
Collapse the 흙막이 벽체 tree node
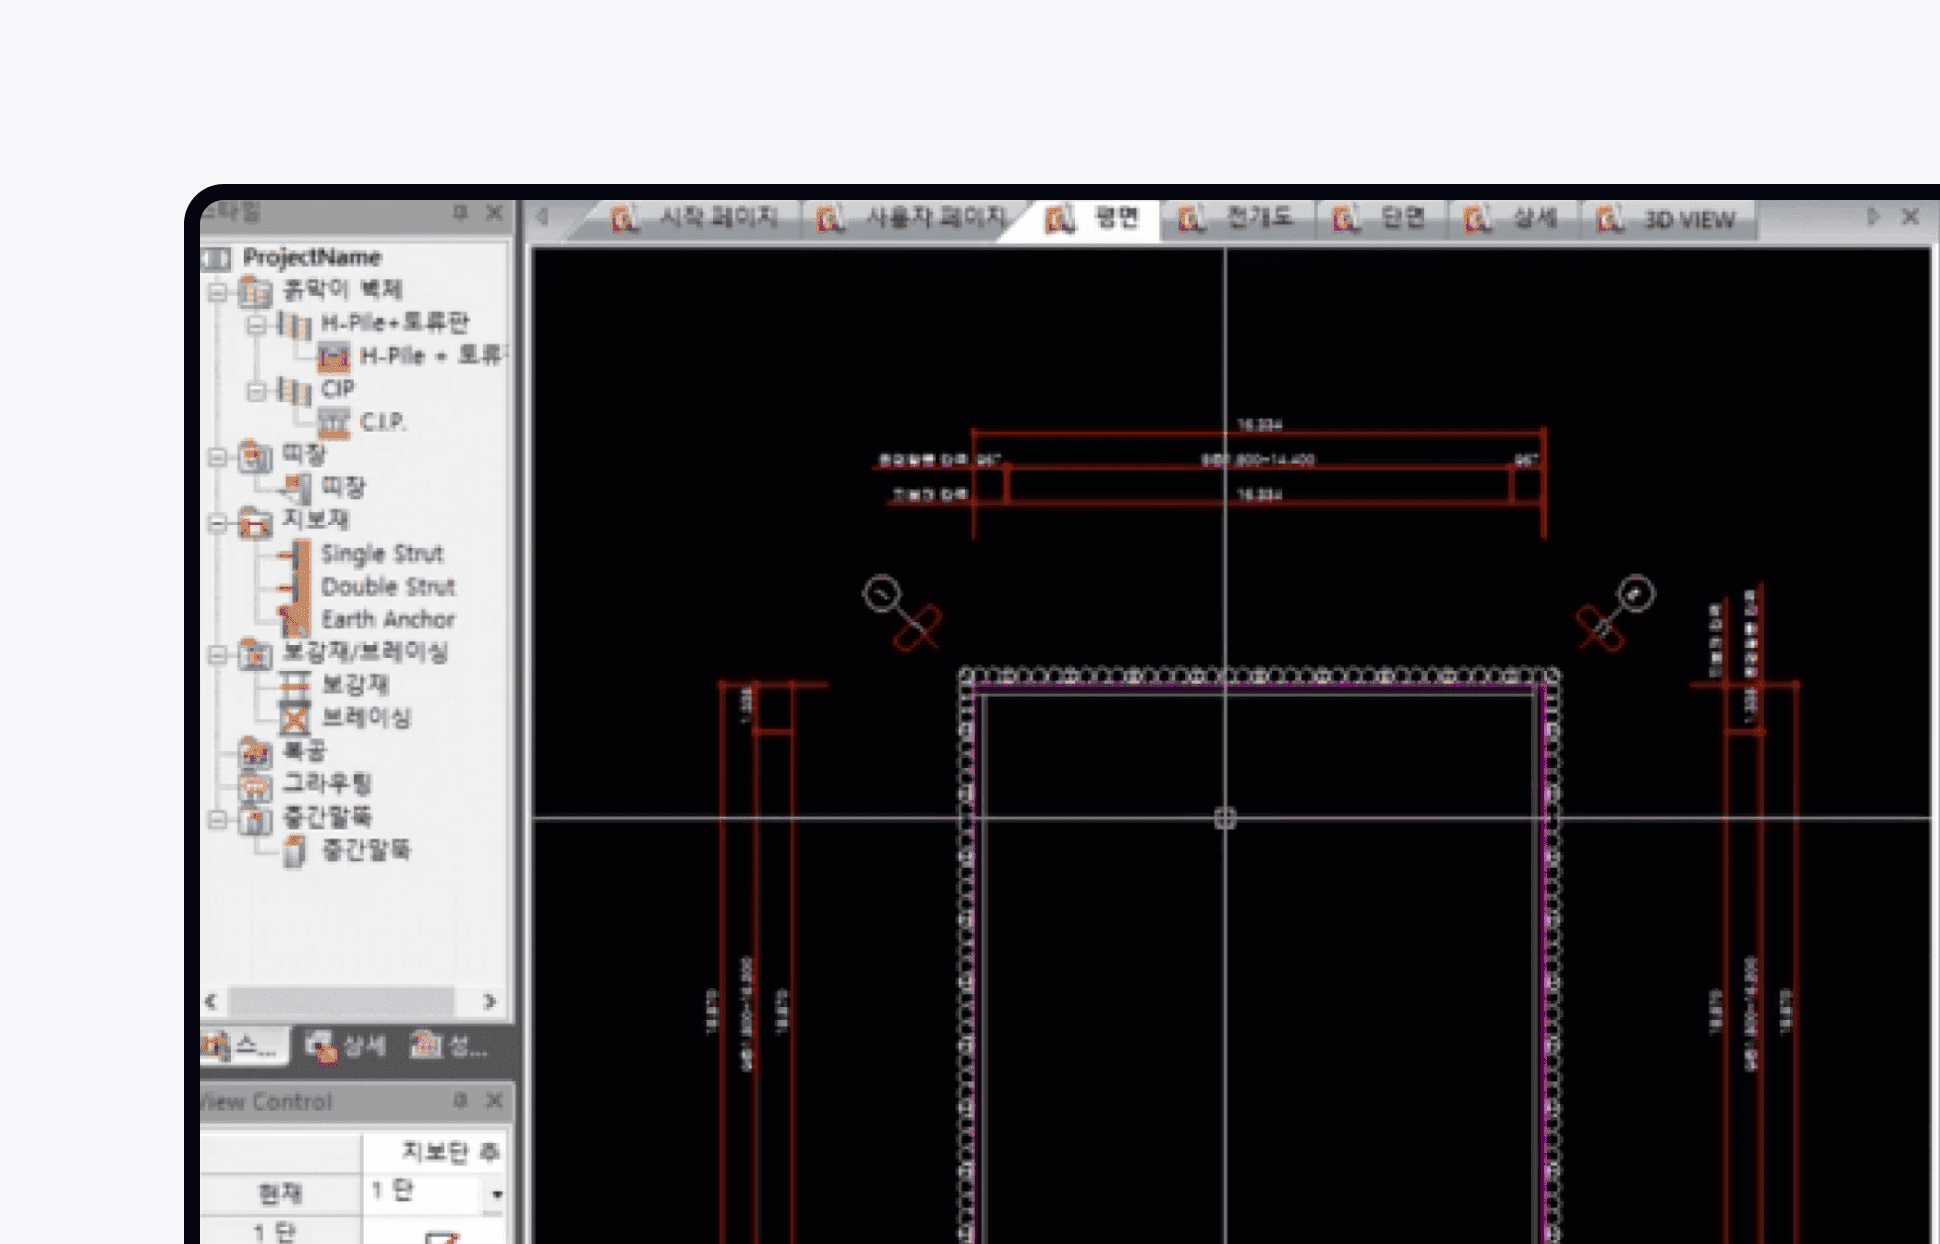(217, 292)
